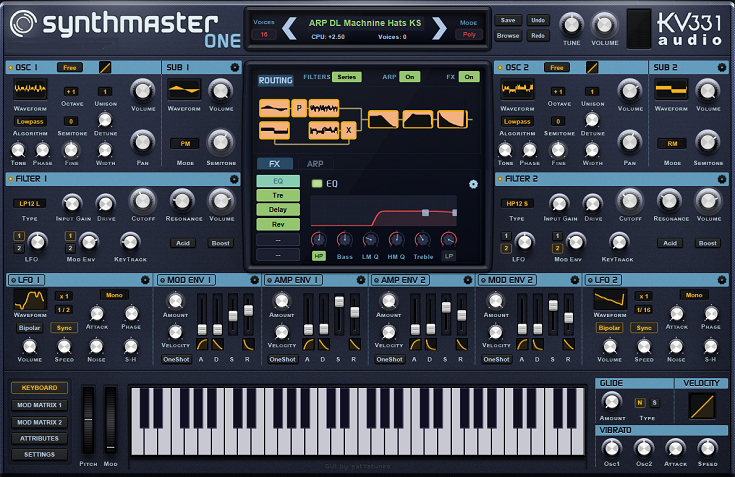Click the OSC 2 keytrack curve icon

592,67
